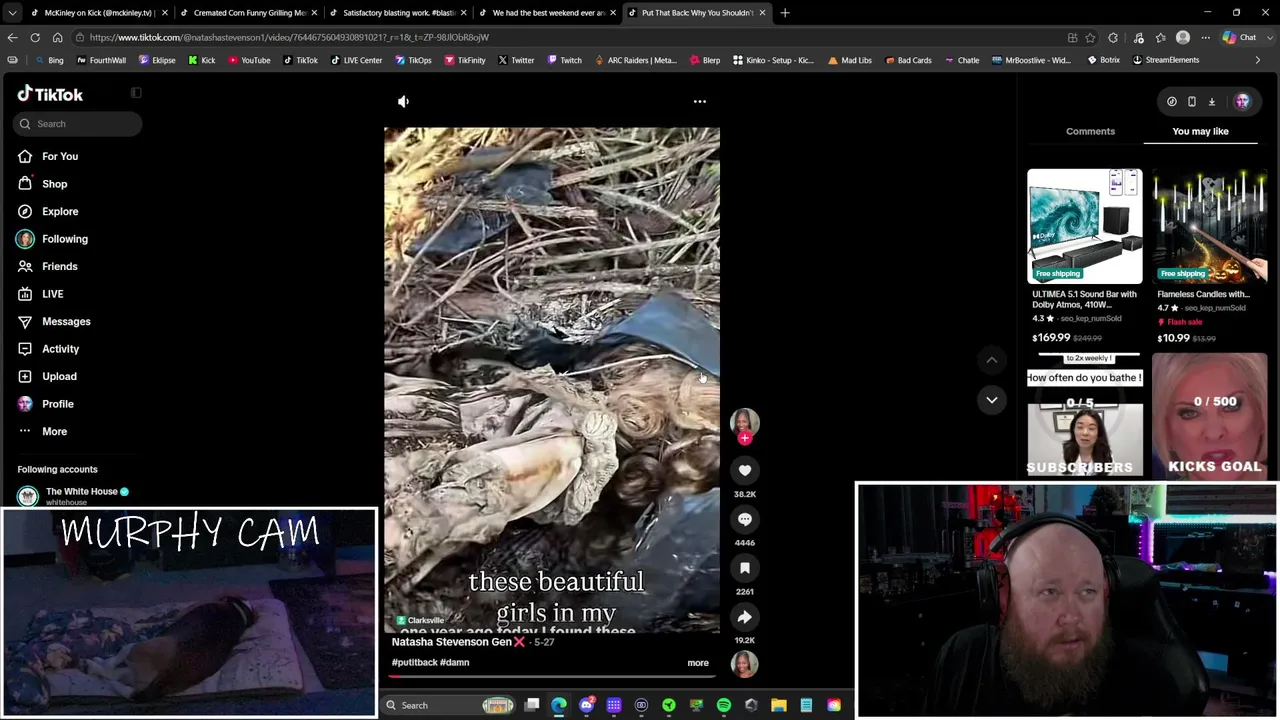The width and height of the screenshot is (1280, 720).
Task: Collapse the TikTok sidebar panel
Action: (x=136, y=93)
